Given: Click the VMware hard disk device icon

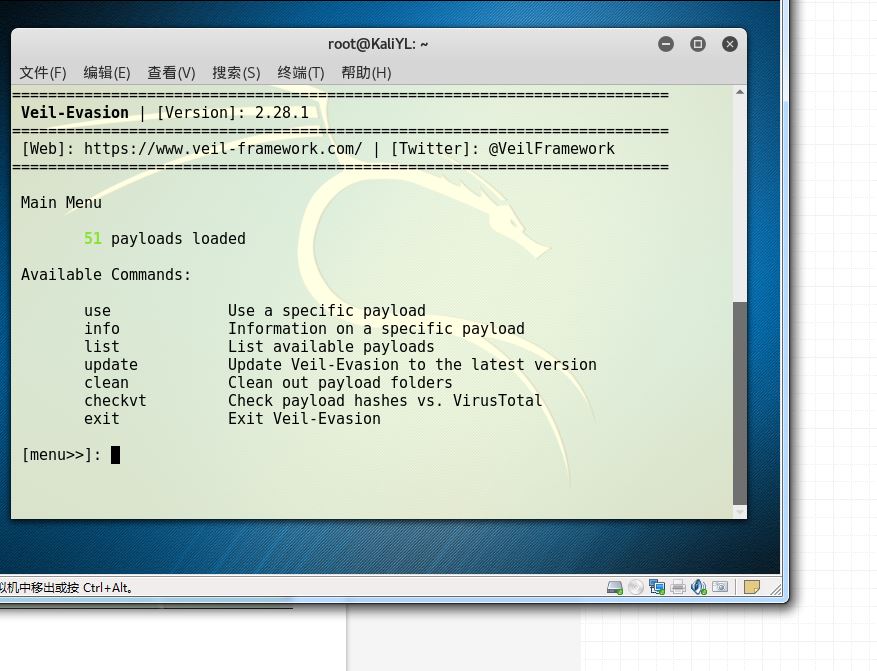Looking at the screenshot, I should coord(615,588).
